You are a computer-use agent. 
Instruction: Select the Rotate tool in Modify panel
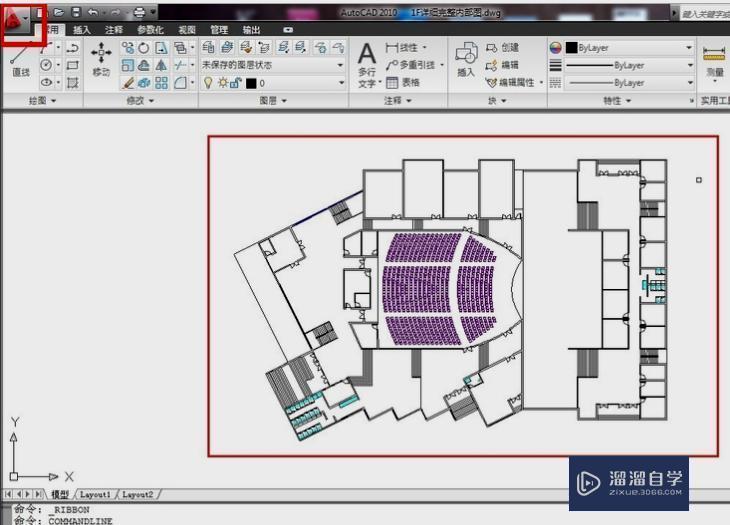(x=144, y=47)
